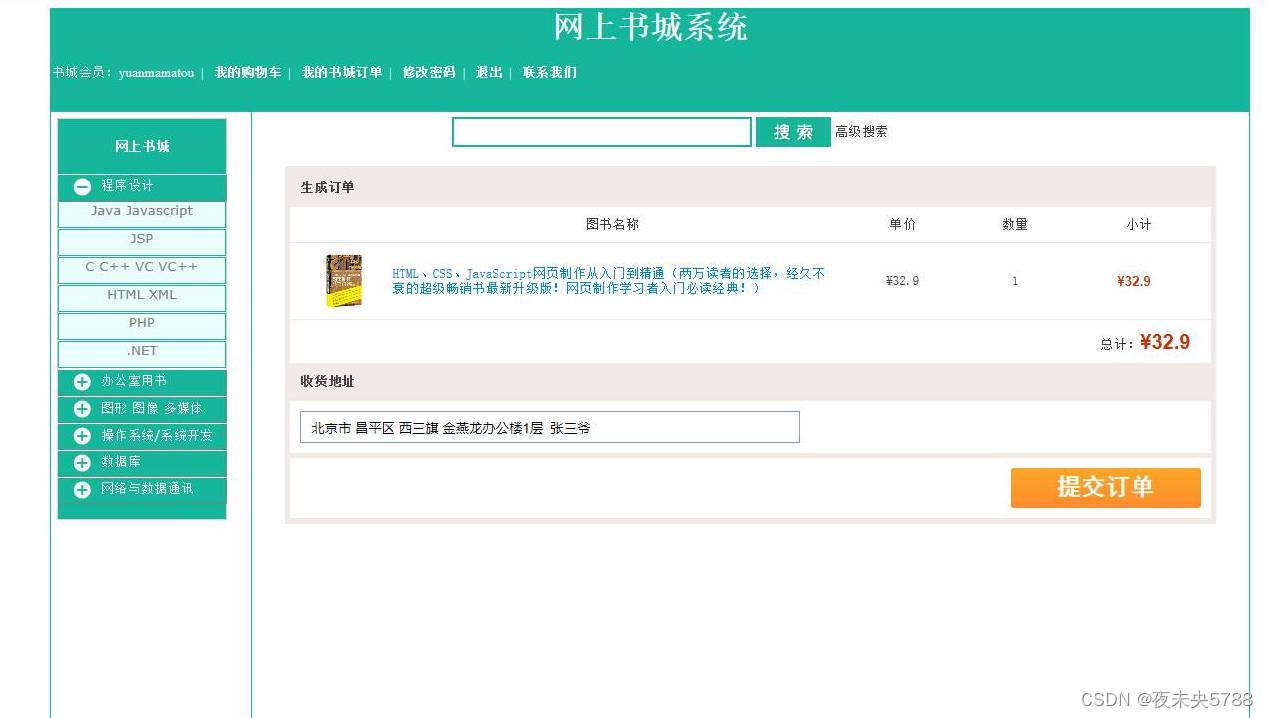Expand 数据库 category plus icon
Viewport: 1268px width, 718px height.
(82, 463)
